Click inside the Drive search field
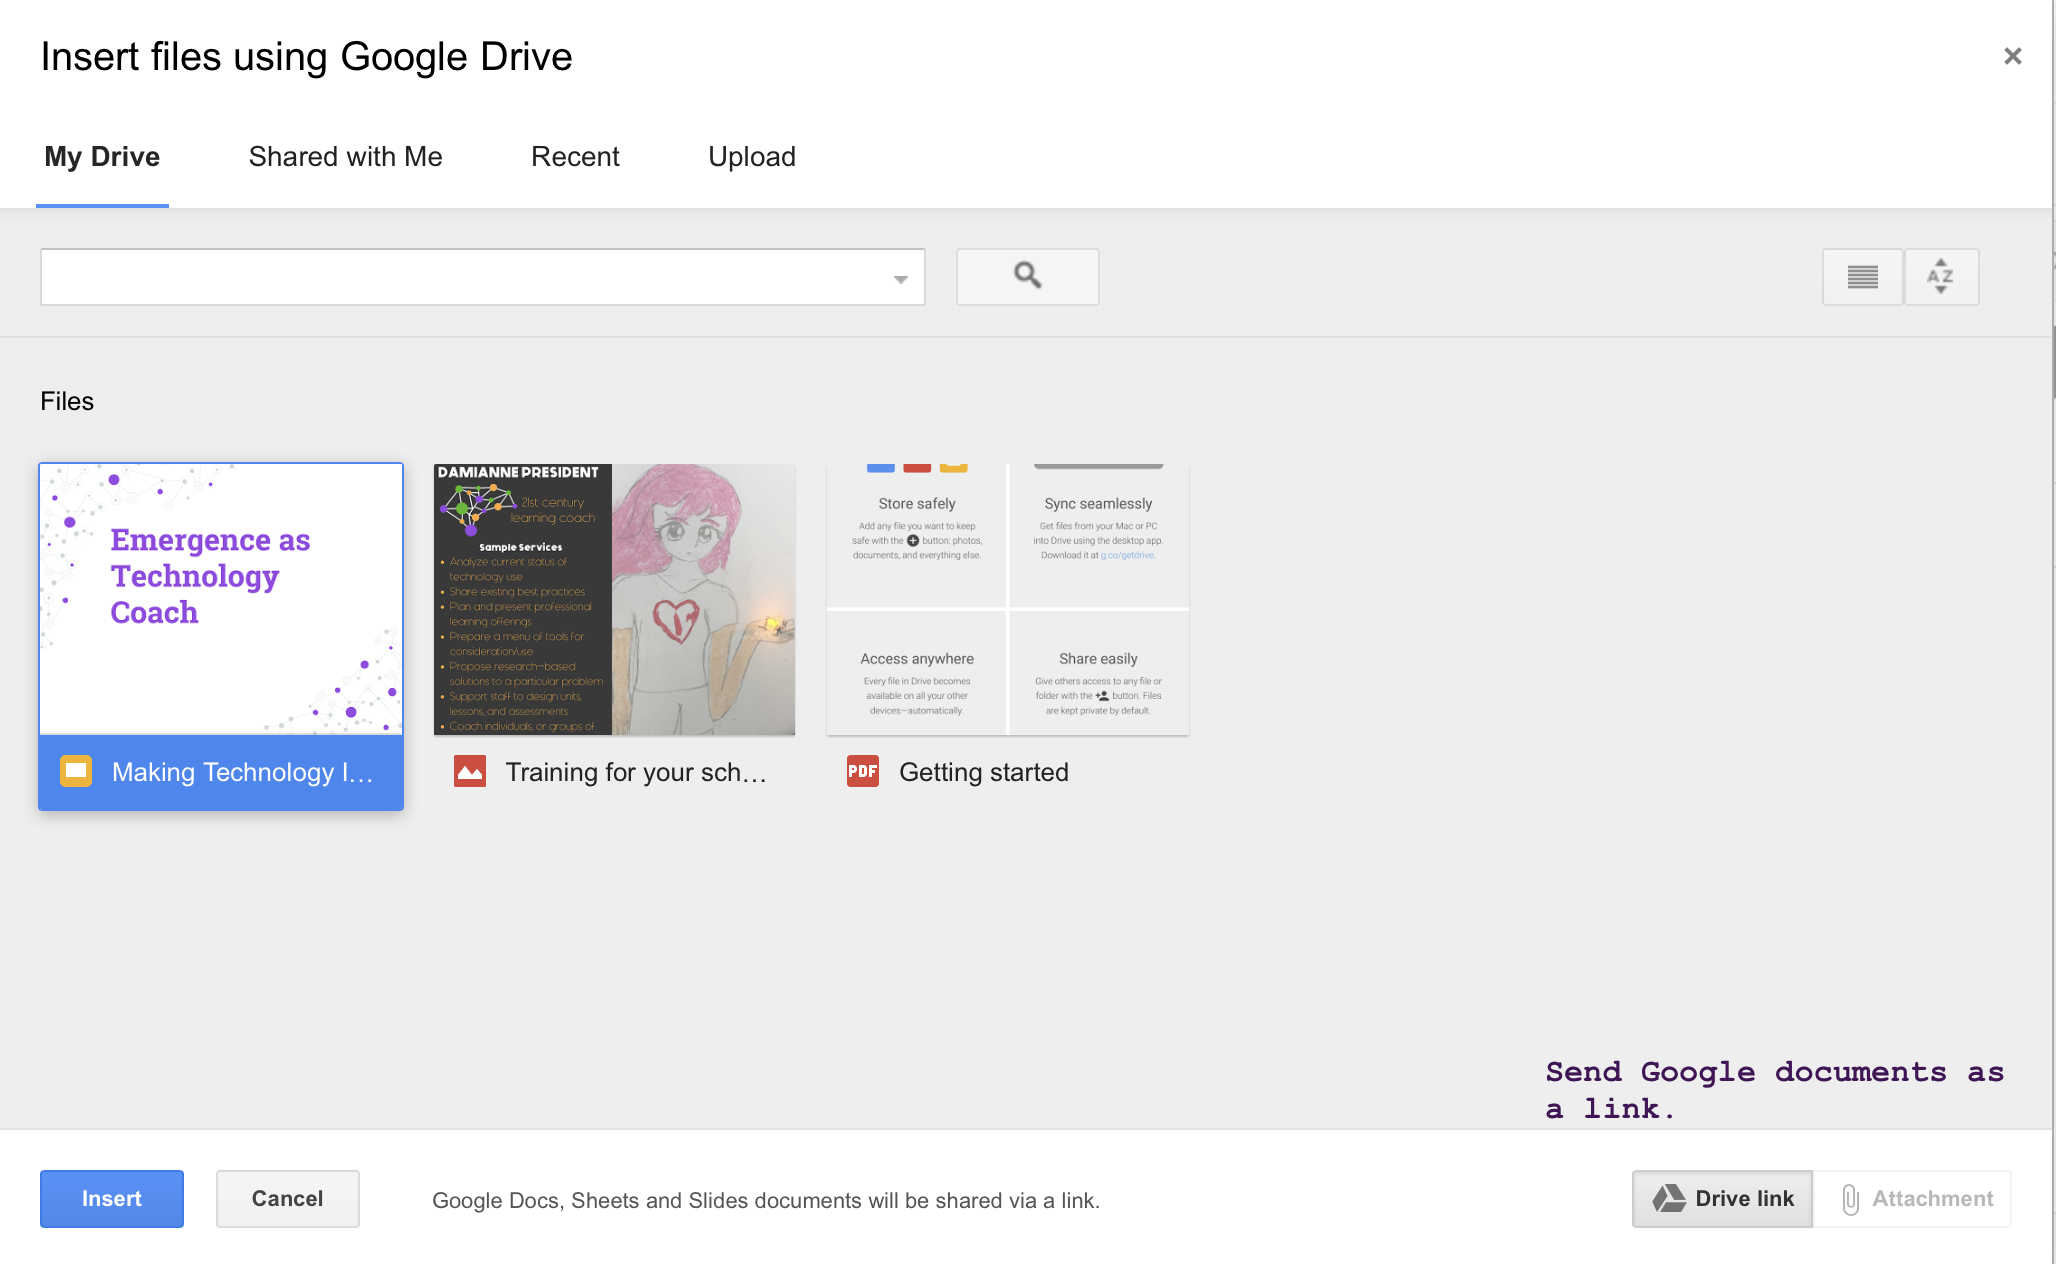Viewport: 2056px width, 1264px height. tap(460, 276)
